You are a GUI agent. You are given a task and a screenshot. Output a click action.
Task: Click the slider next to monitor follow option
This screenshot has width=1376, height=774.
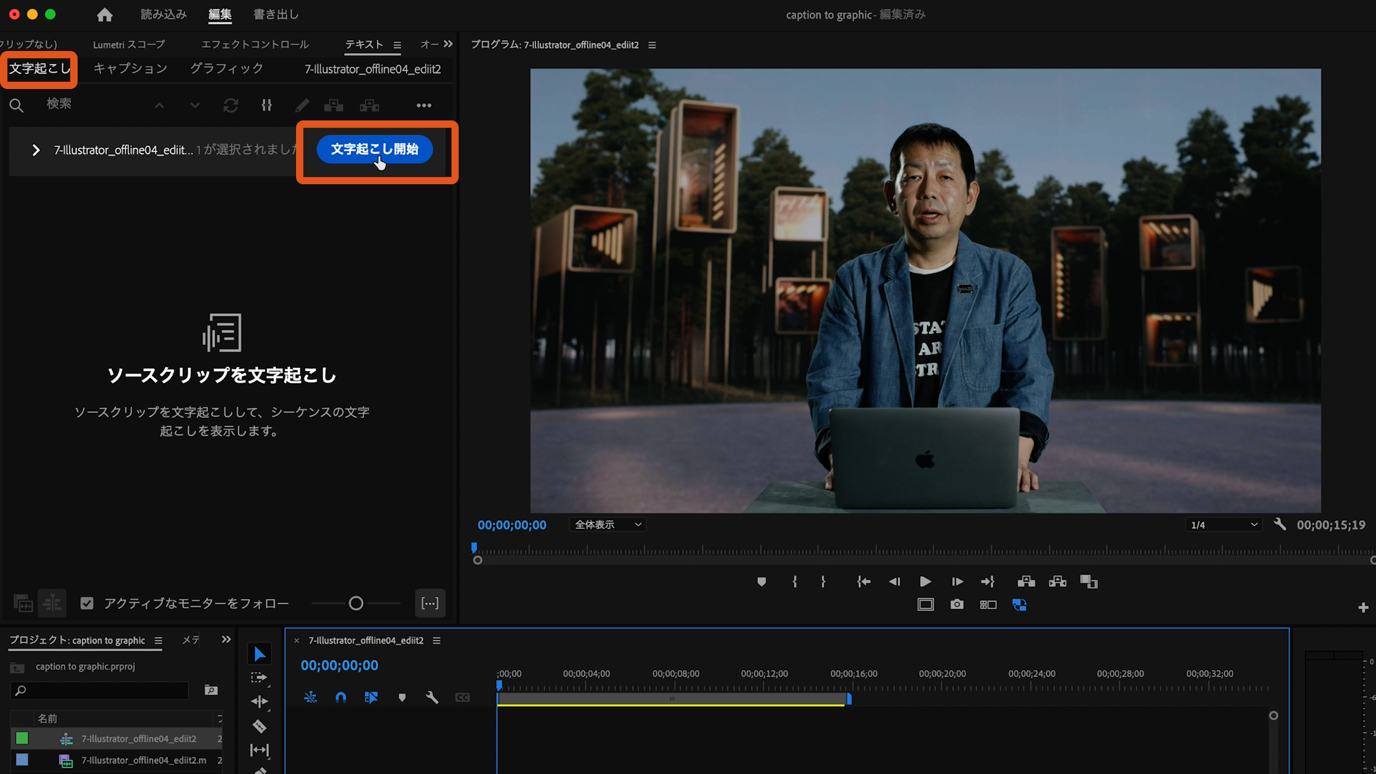point(356,603)
